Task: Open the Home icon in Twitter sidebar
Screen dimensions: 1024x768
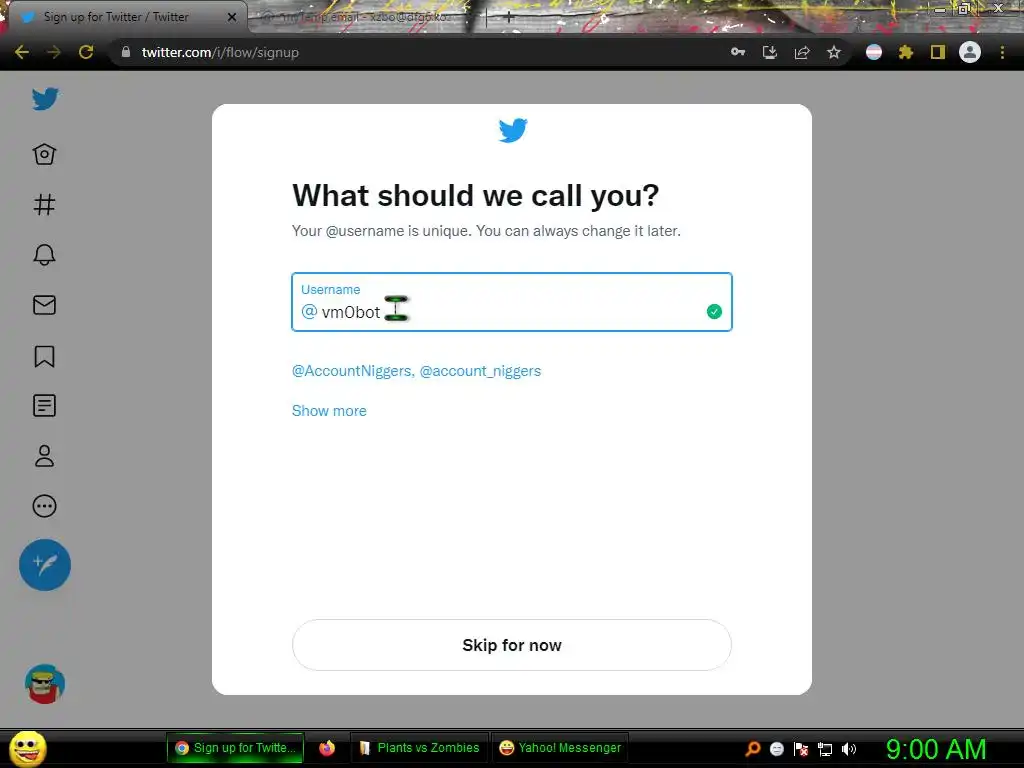Action: click(x=44, y=154)
